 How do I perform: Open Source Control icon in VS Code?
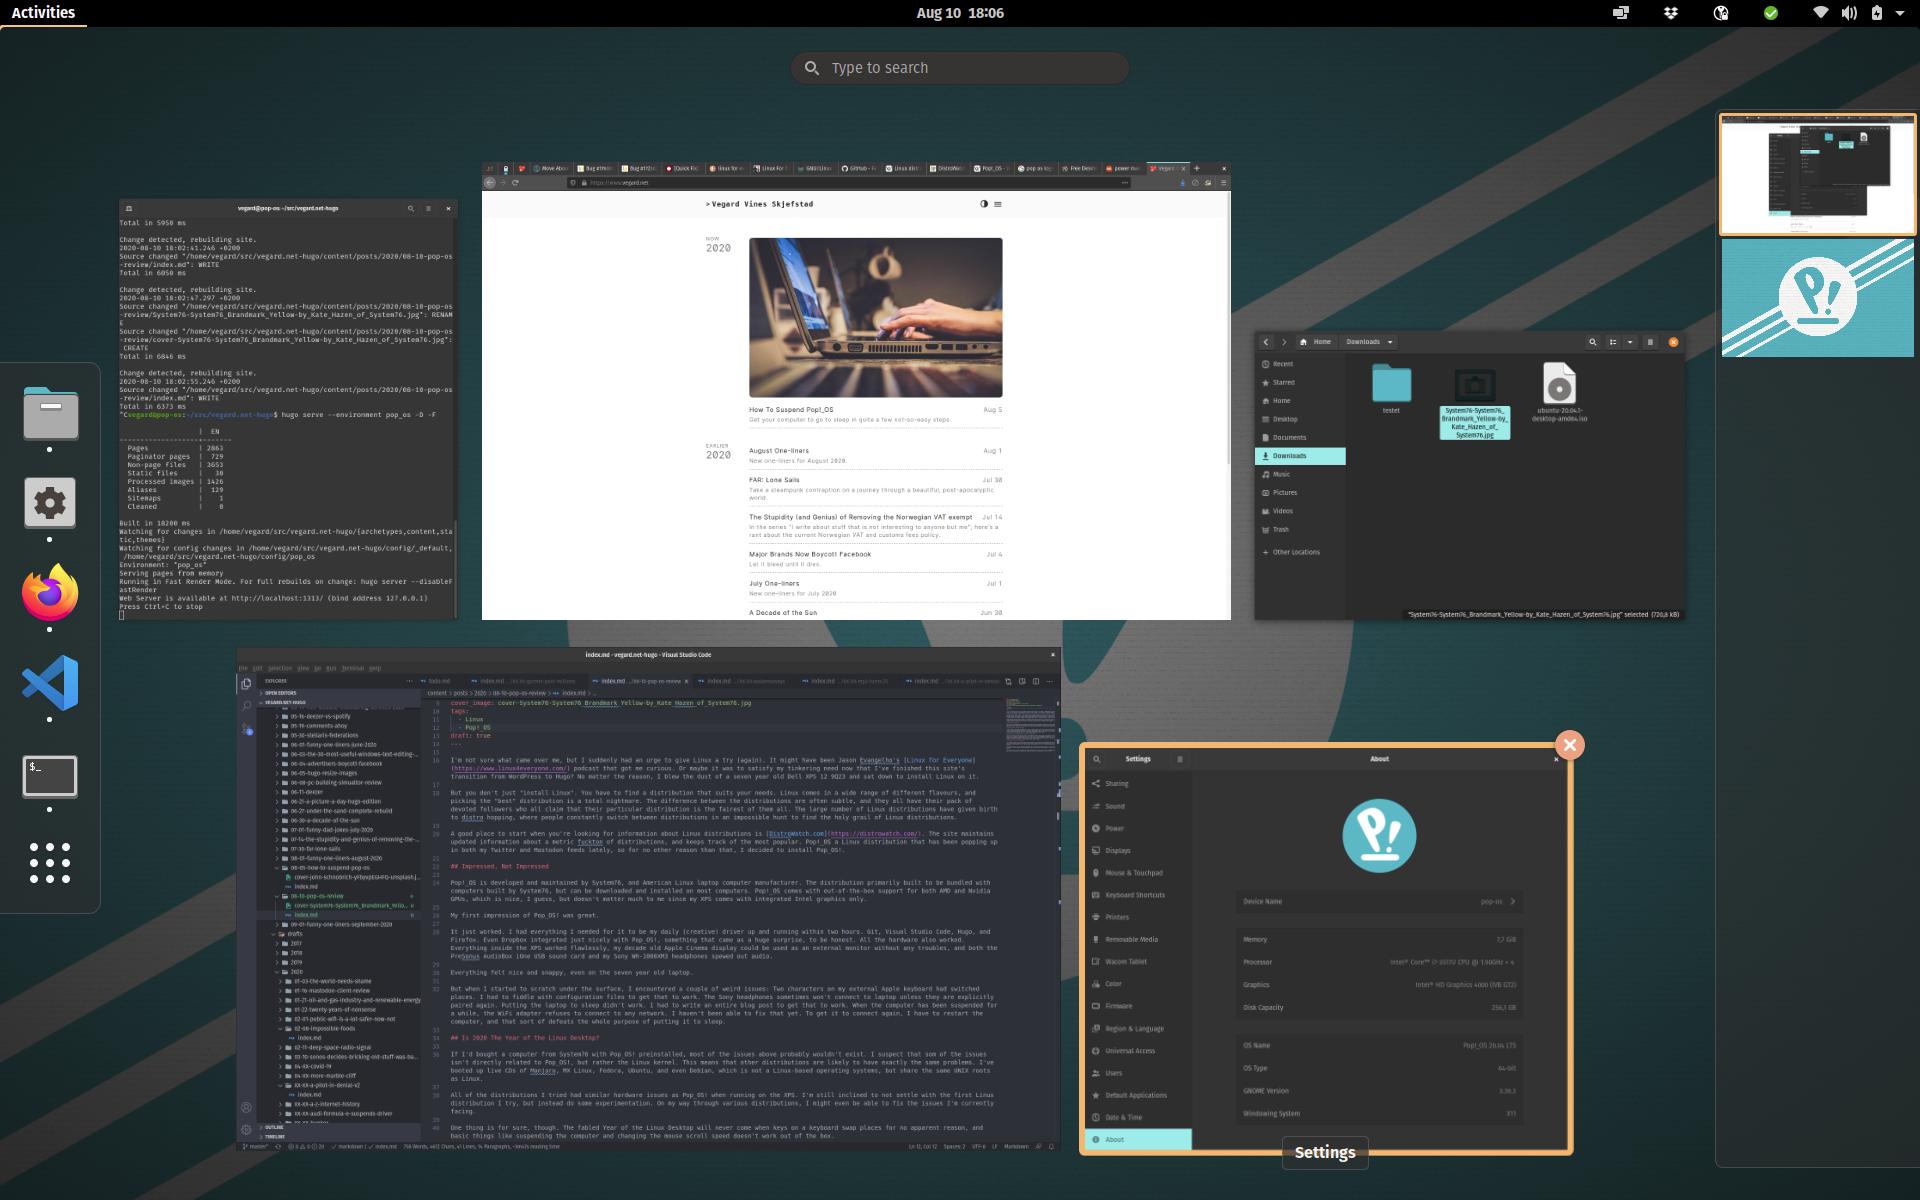point(246,729)
